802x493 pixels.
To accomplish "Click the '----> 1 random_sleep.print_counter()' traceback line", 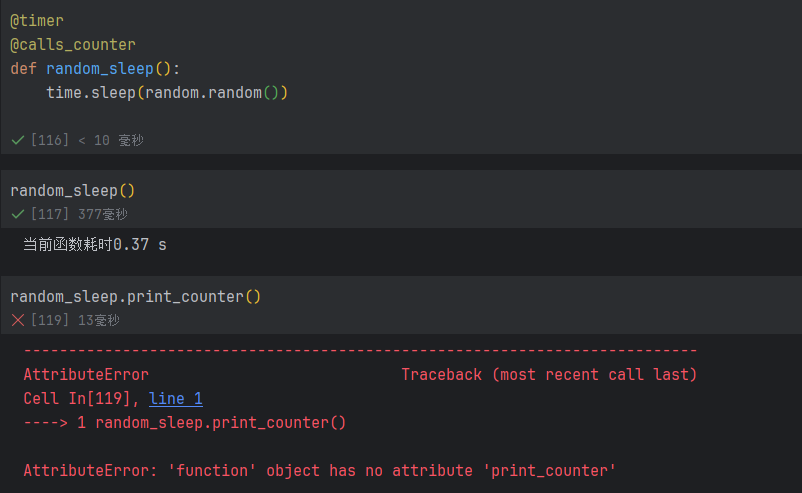I will (x=185, y=423).
